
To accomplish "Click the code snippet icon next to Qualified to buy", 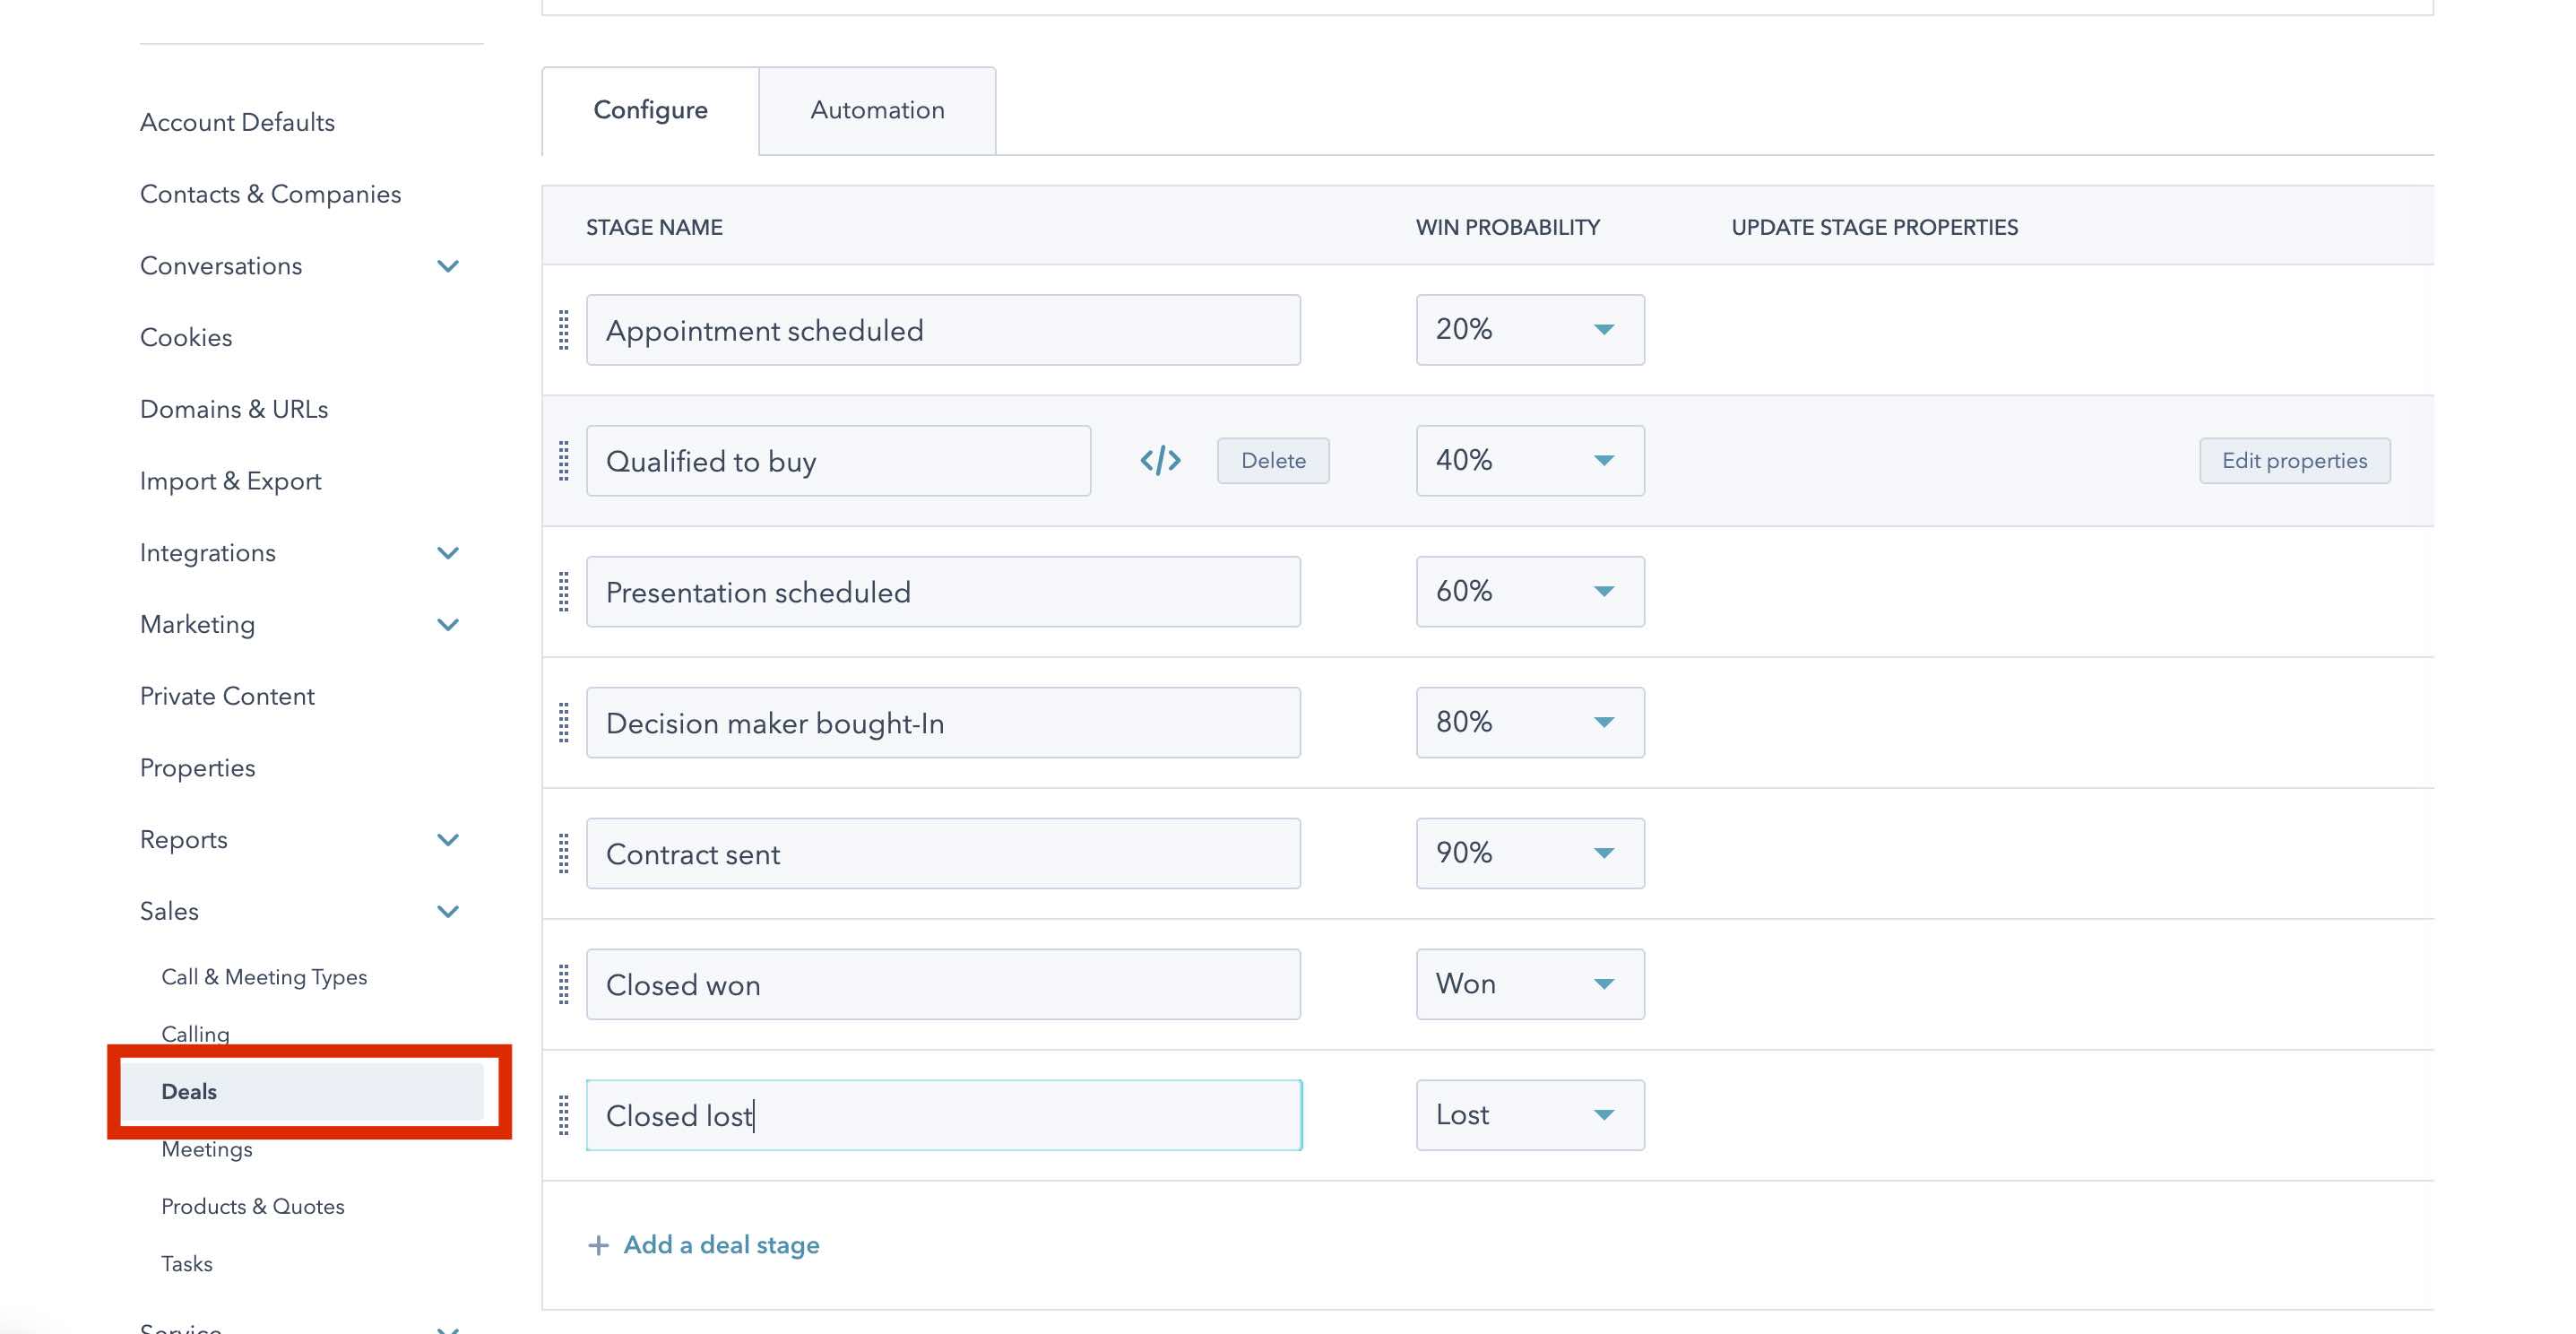I will pyautogui.click(x=1159, y=460).
